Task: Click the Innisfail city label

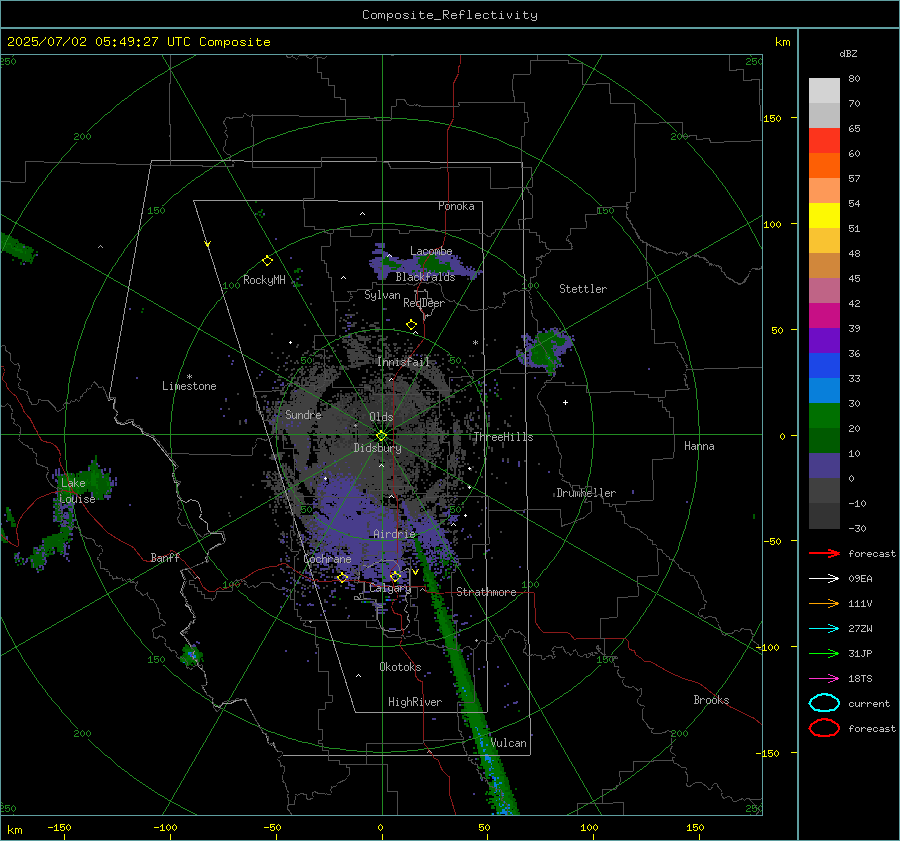Action: [404, 362]
